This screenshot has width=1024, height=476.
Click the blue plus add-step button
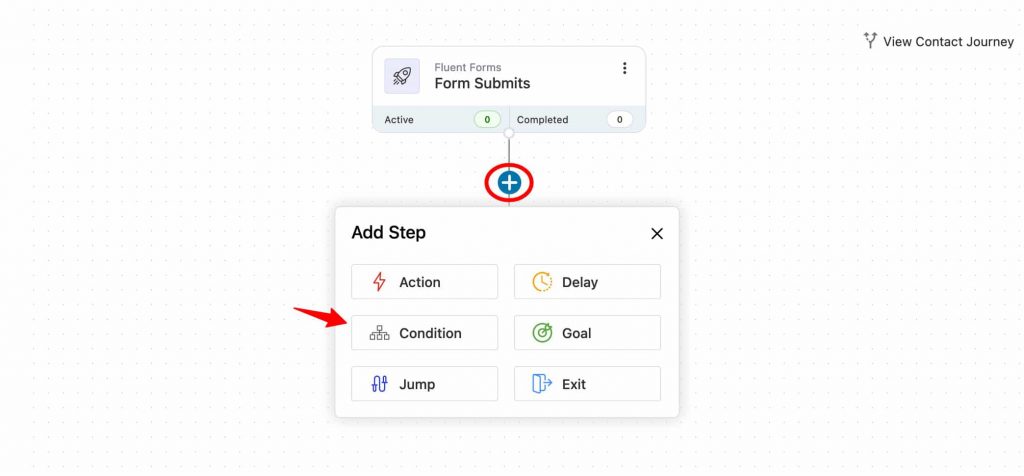(509, 183)
